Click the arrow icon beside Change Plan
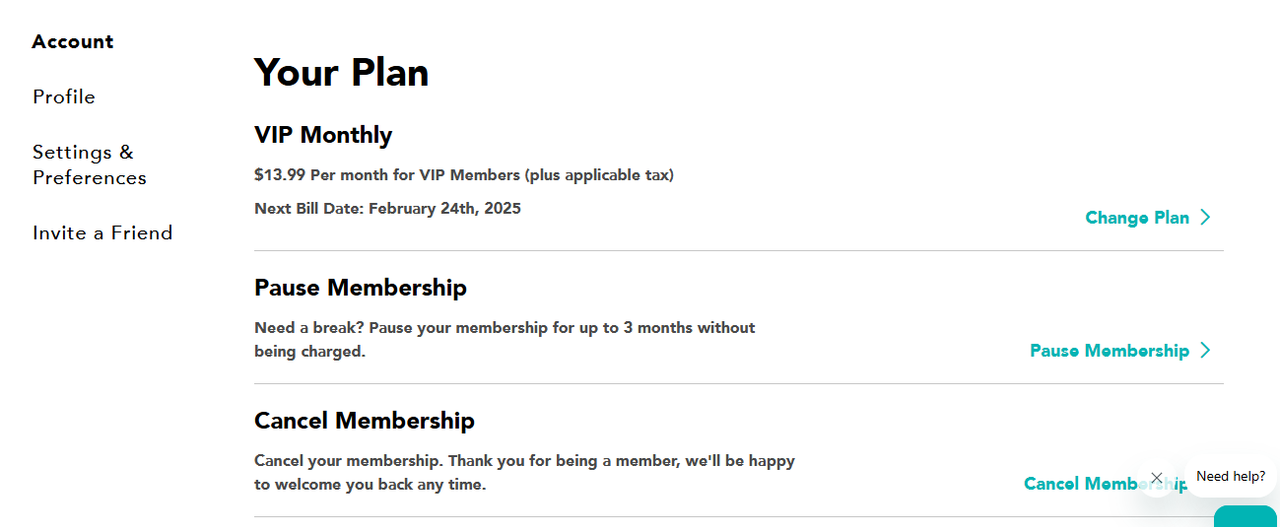The width and height of the screenshot is (1280, 527). 1205,217
